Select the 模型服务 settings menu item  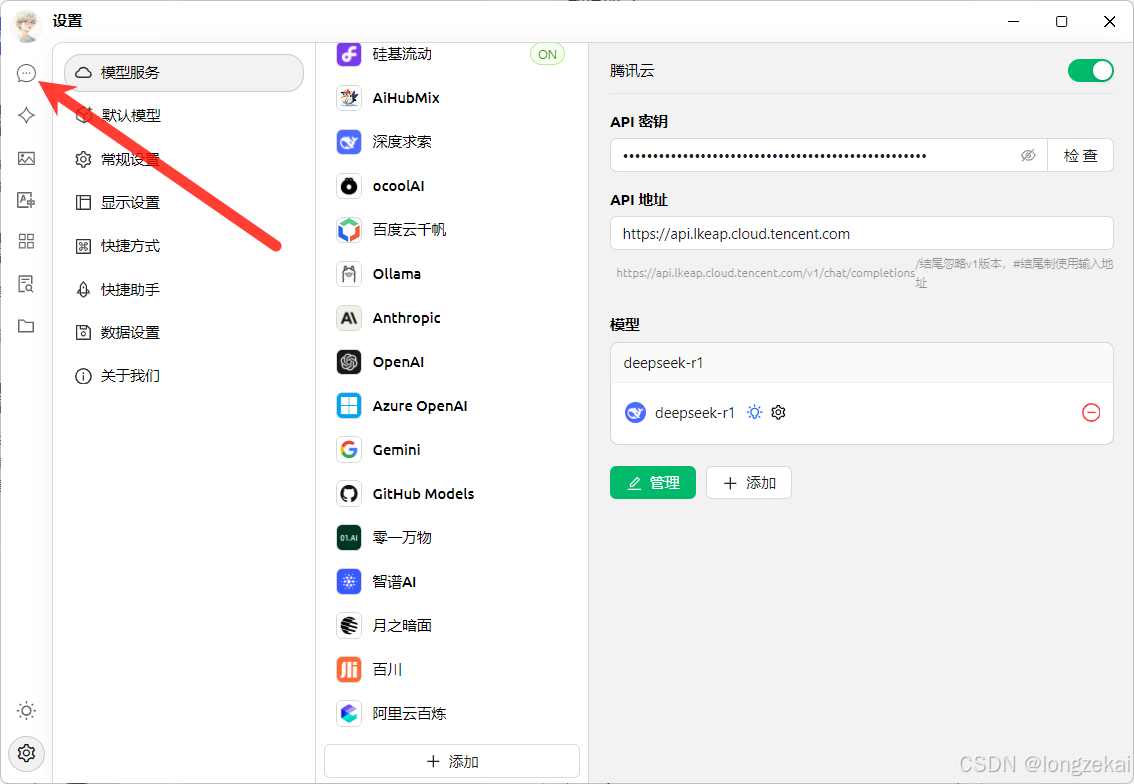pyautogui.click(x=184, y=72)
